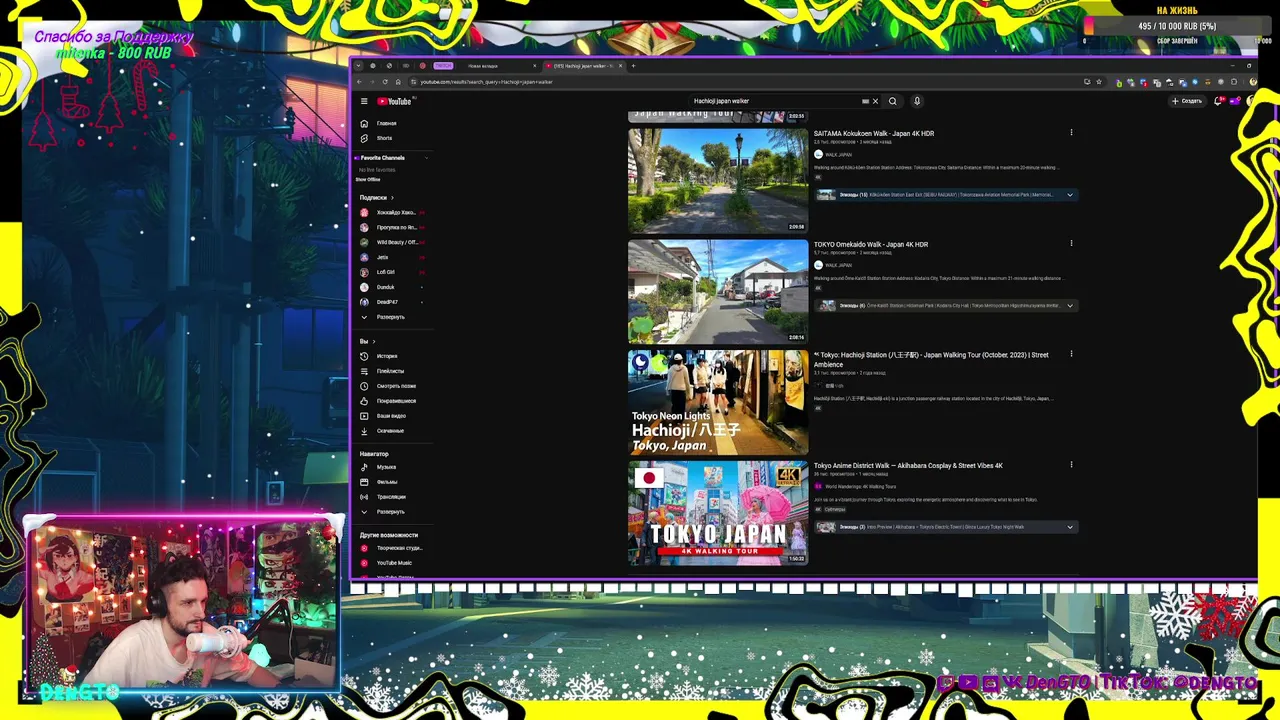Toggle Show Offline in Favorite Channels
This screenshot has height=720, width=1280.
(368, 179)
